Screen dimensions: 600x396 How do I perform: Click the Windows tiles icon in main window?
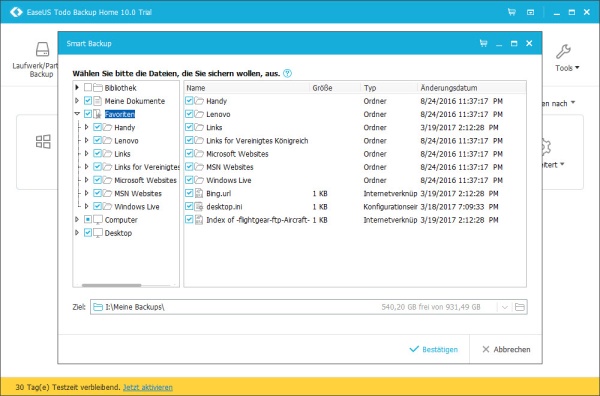[43, 141]
